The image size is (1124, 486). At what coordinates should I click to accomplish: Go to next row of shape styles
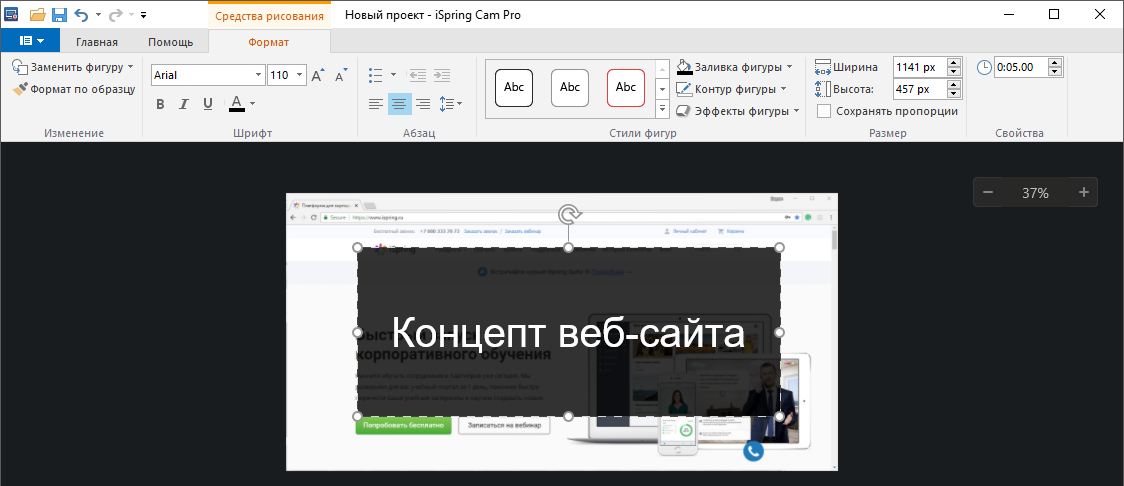click(x=663, y=89)
